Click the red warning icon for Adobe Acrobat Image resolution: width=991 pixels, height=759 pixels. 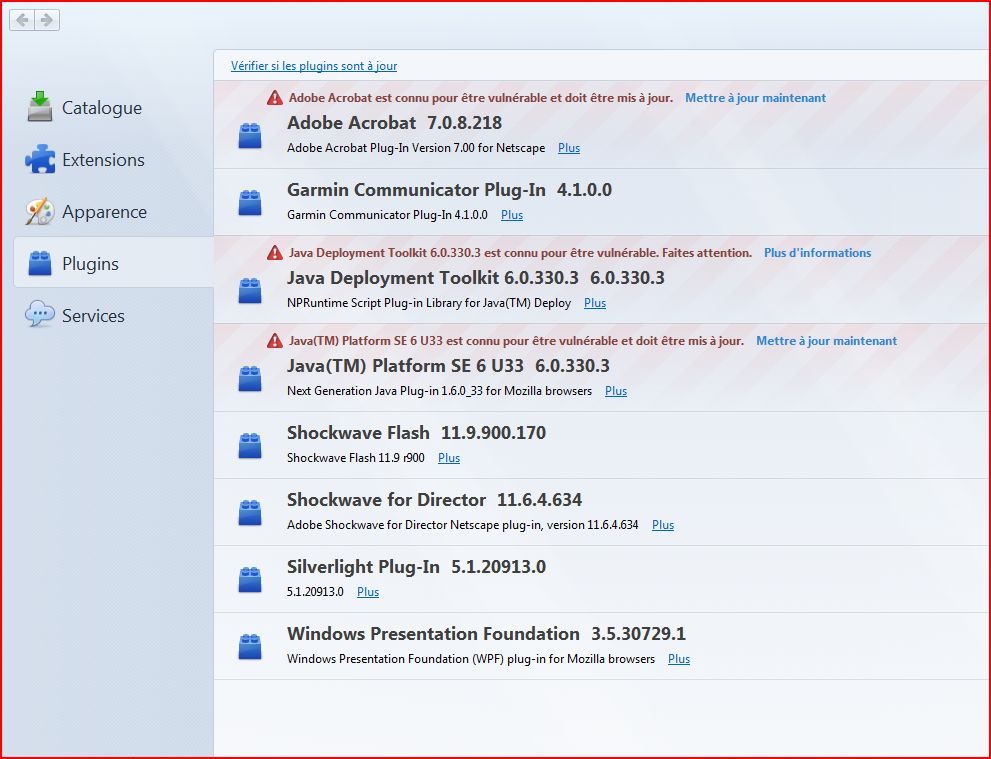(275, 98)
